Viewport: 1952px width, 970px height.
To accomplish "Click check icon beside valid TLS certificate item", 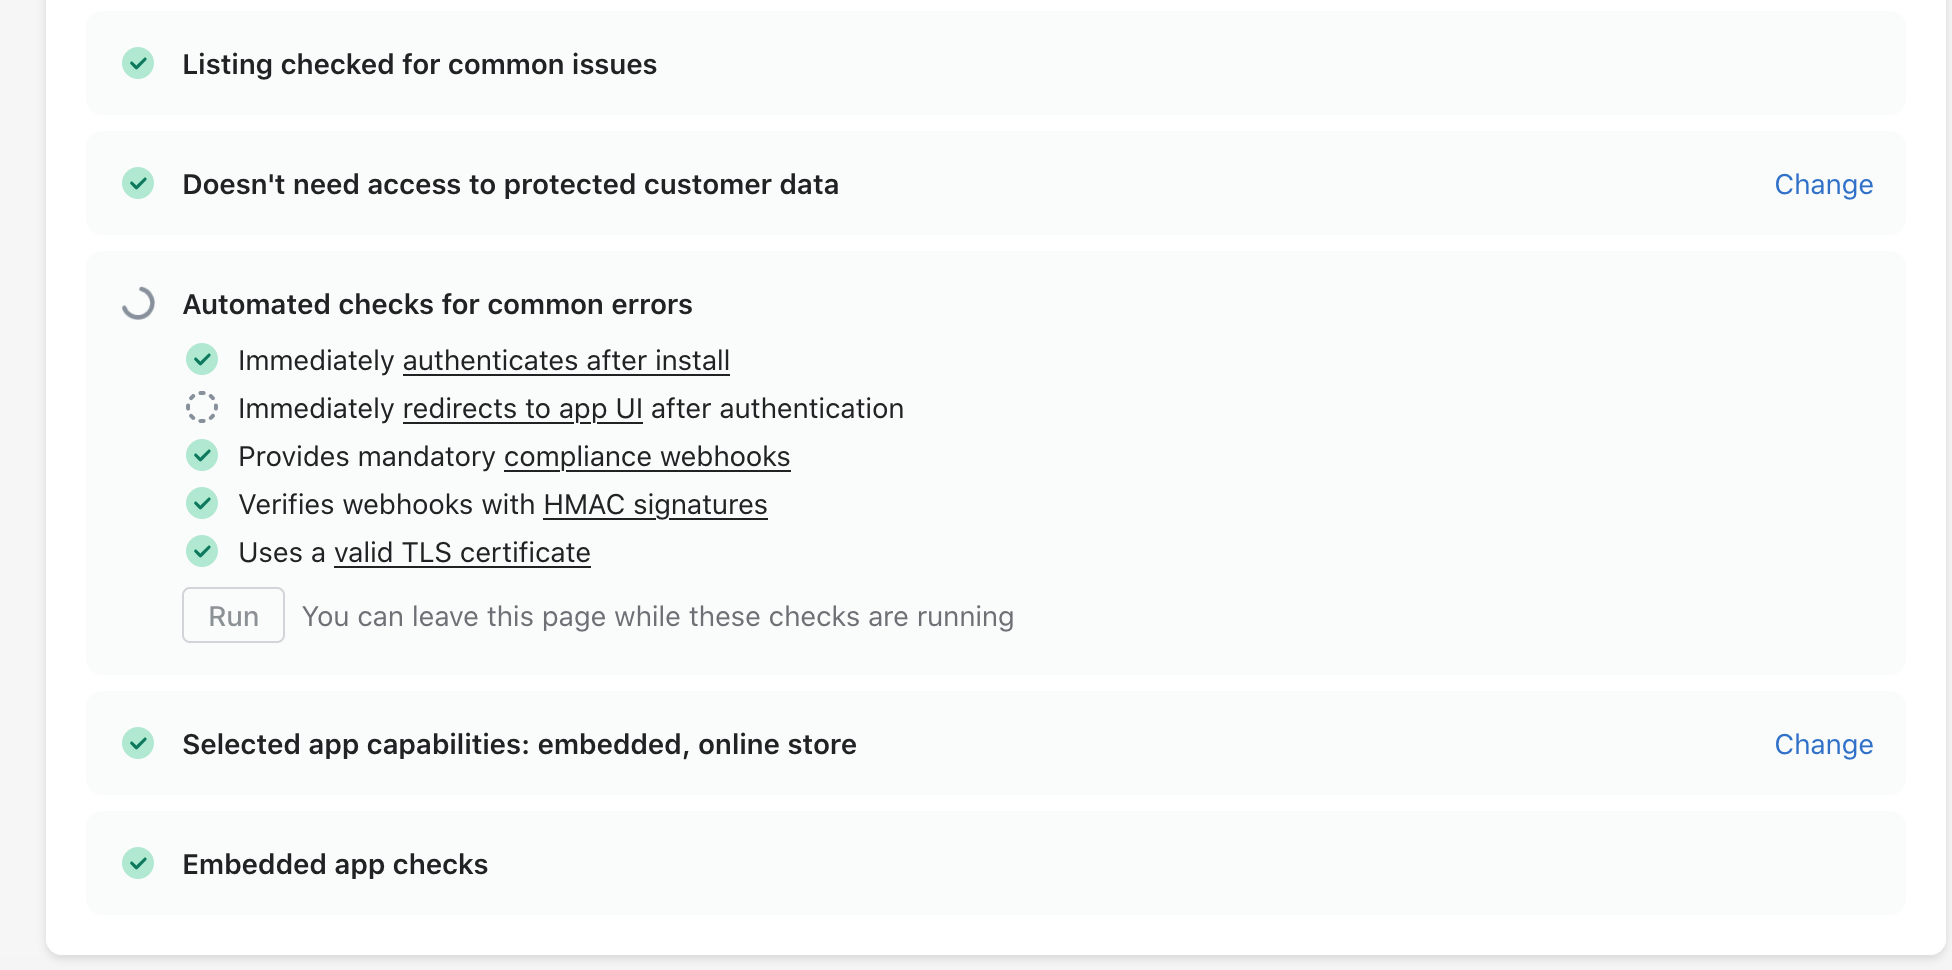I will click(202, 552).
